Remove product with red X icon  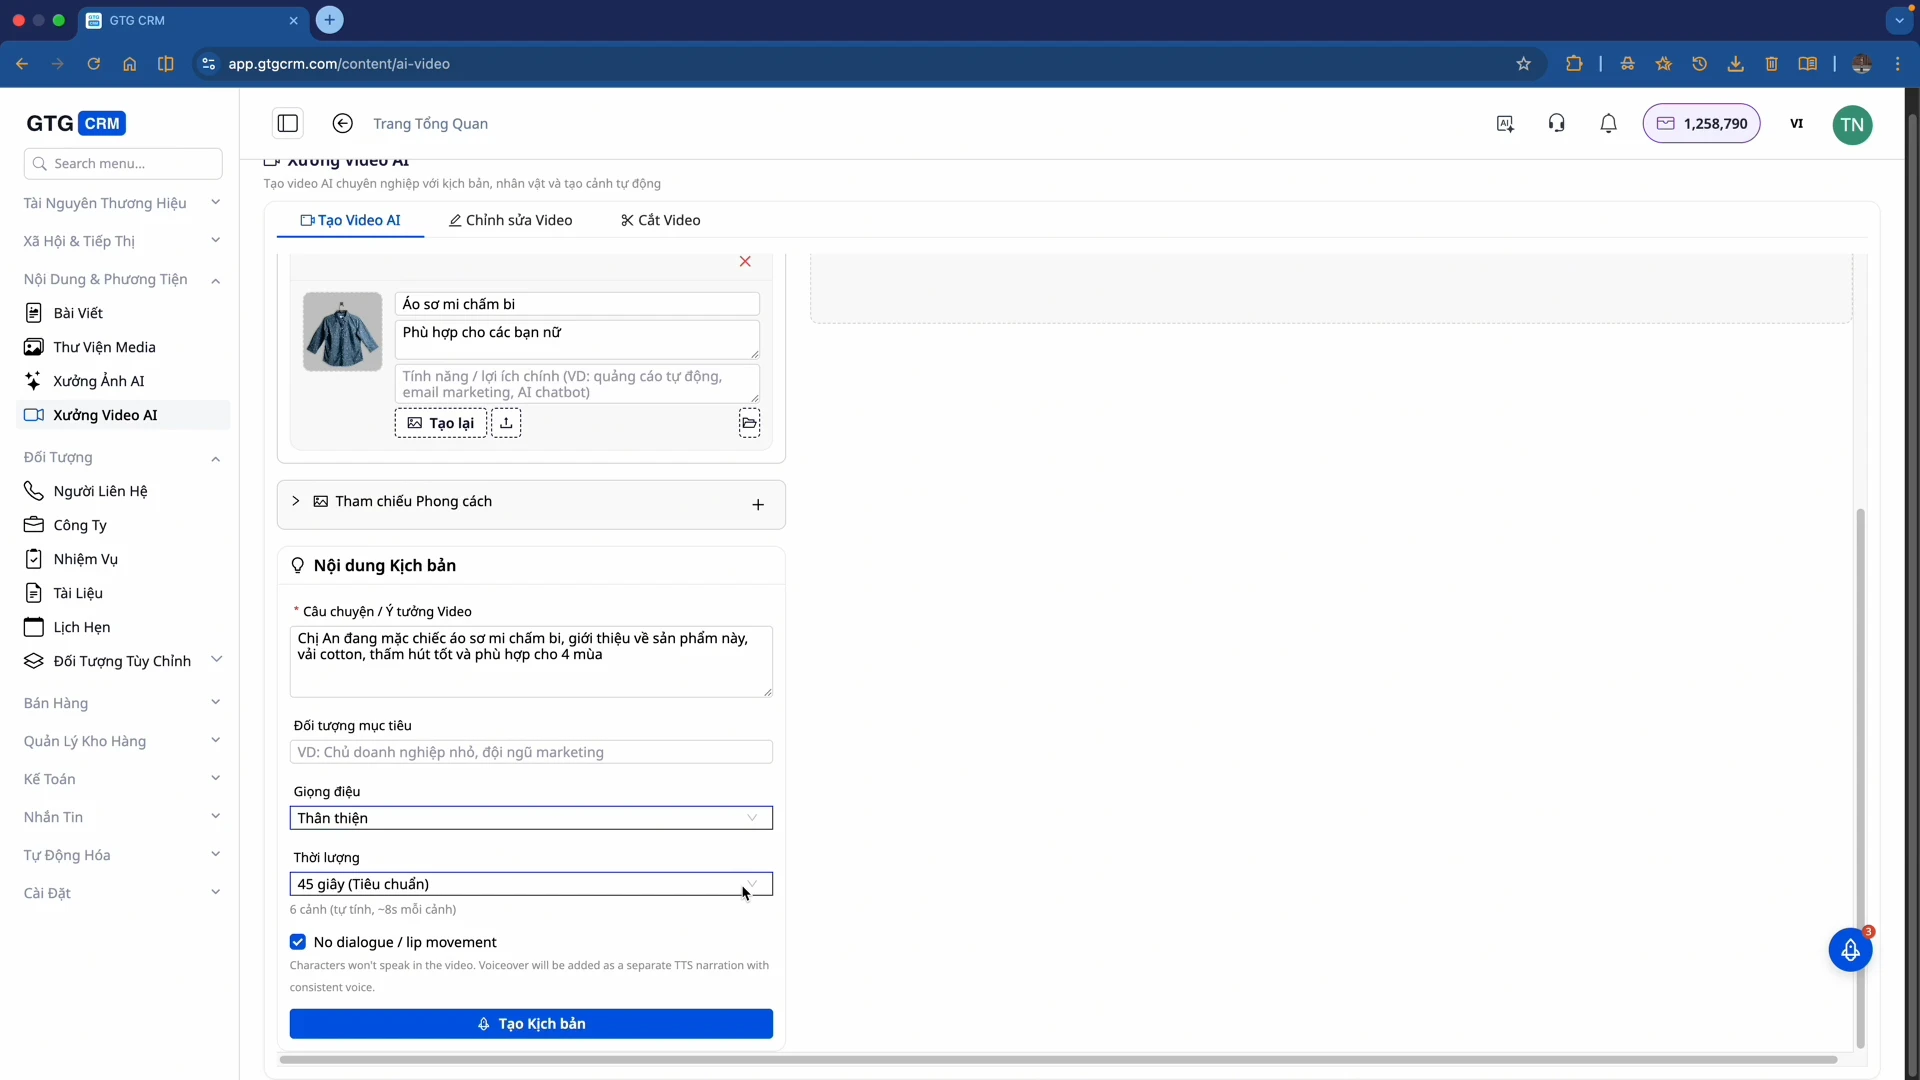(745, 261)
